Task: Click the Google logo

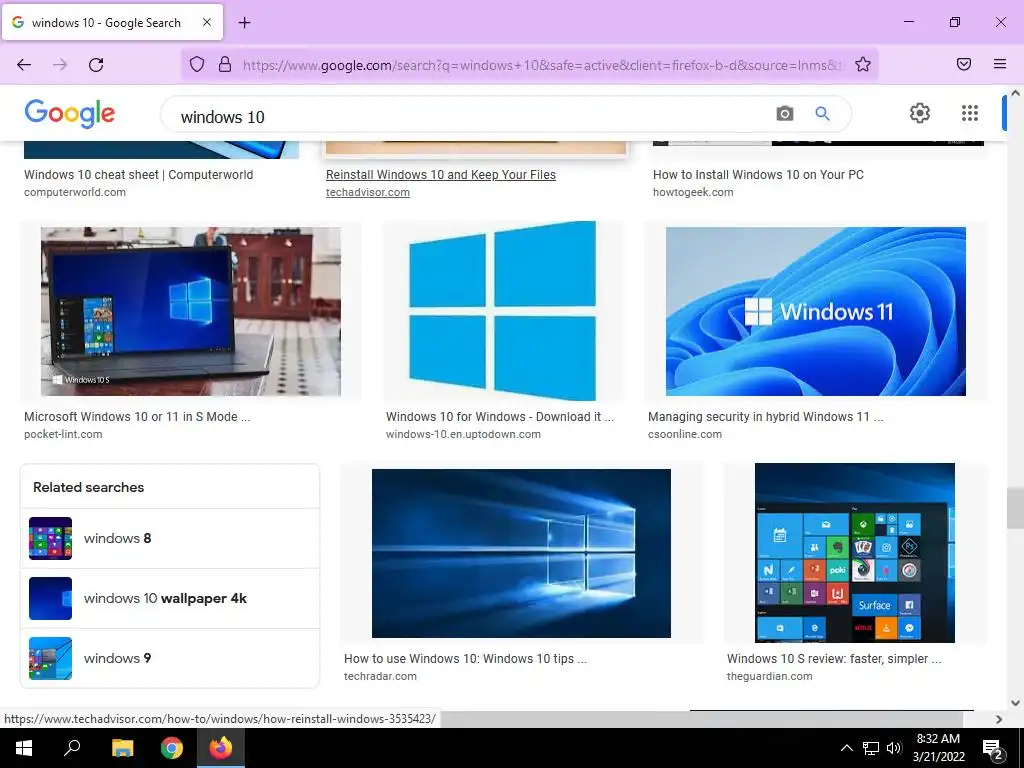Action: click(x=70, y=114)
